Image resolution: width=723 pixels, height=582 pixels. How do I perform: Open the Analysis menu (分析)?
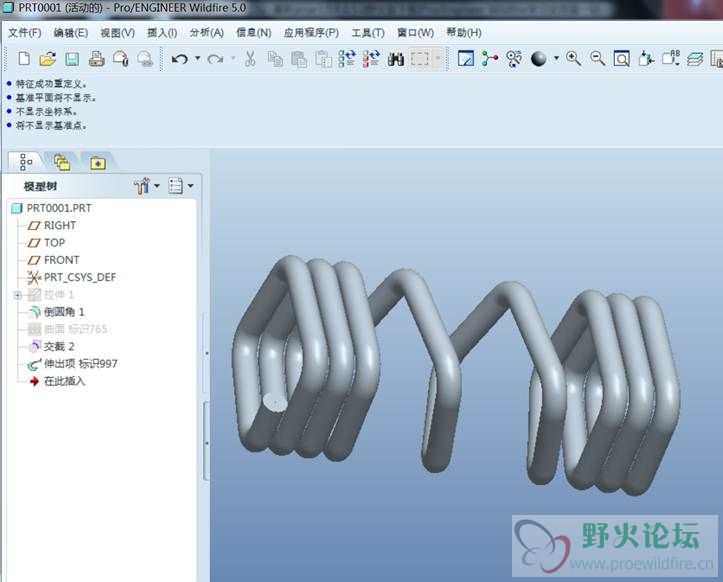[x=207, y=33]
